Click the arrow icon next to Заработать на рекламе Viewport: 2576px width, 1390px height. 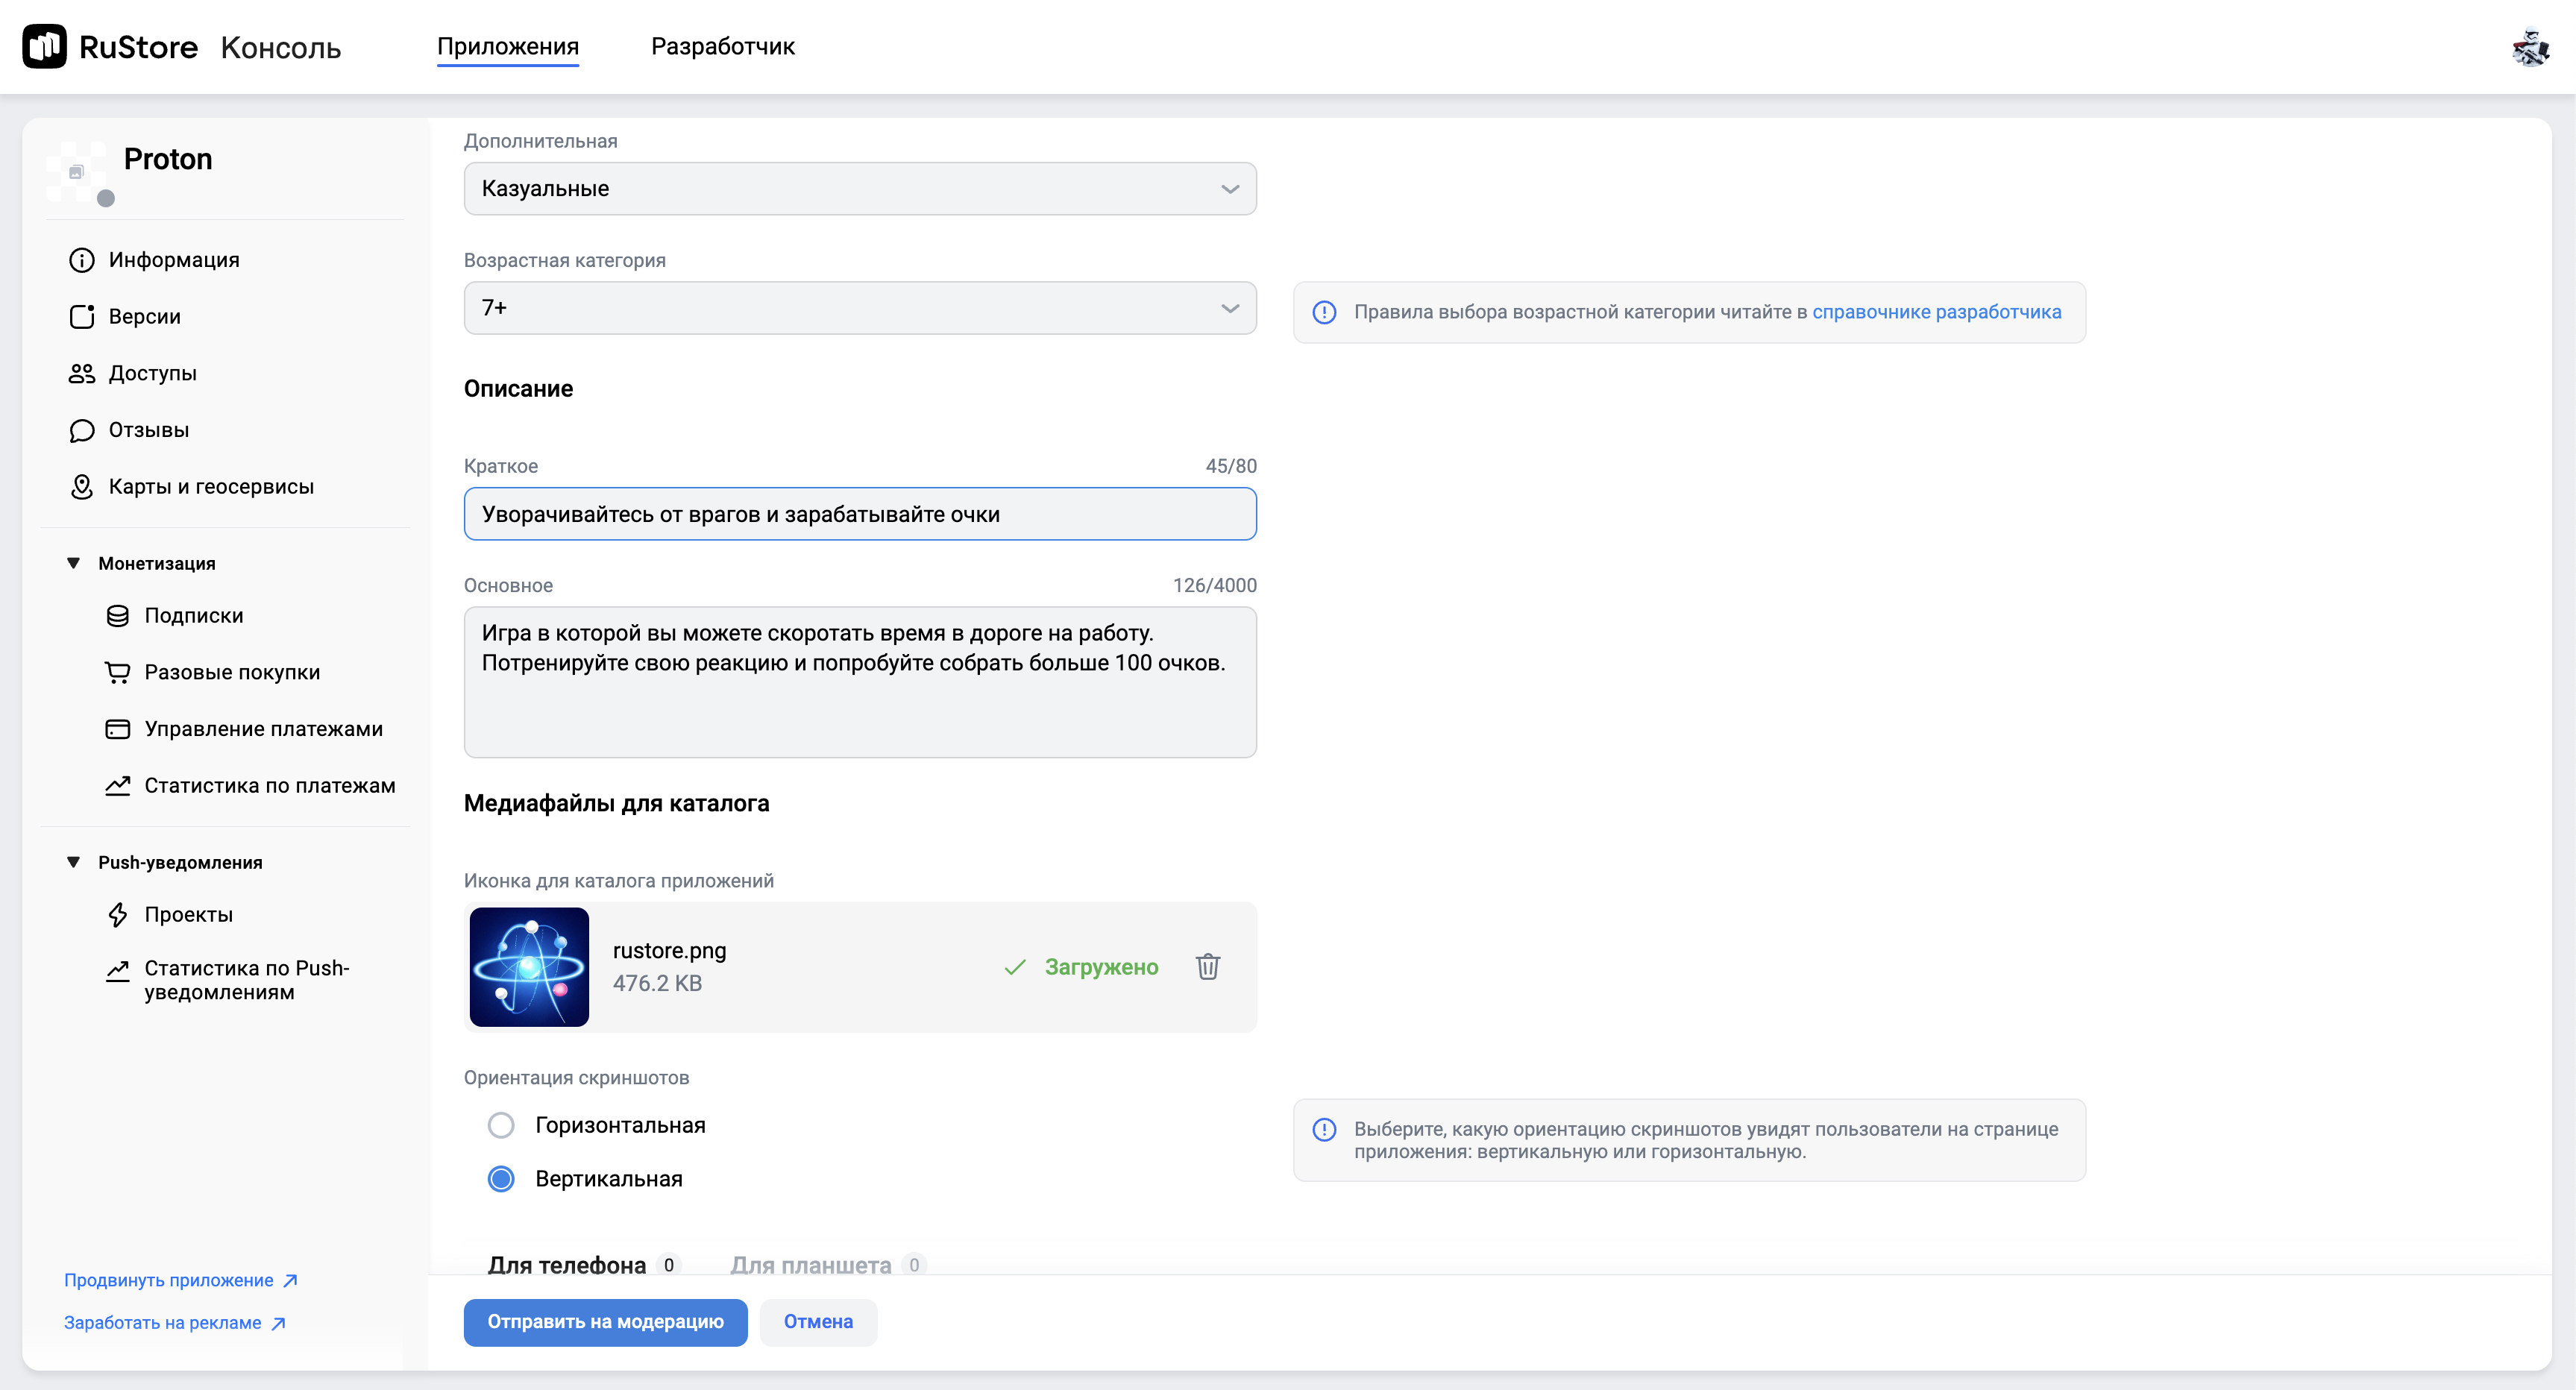279,1324
